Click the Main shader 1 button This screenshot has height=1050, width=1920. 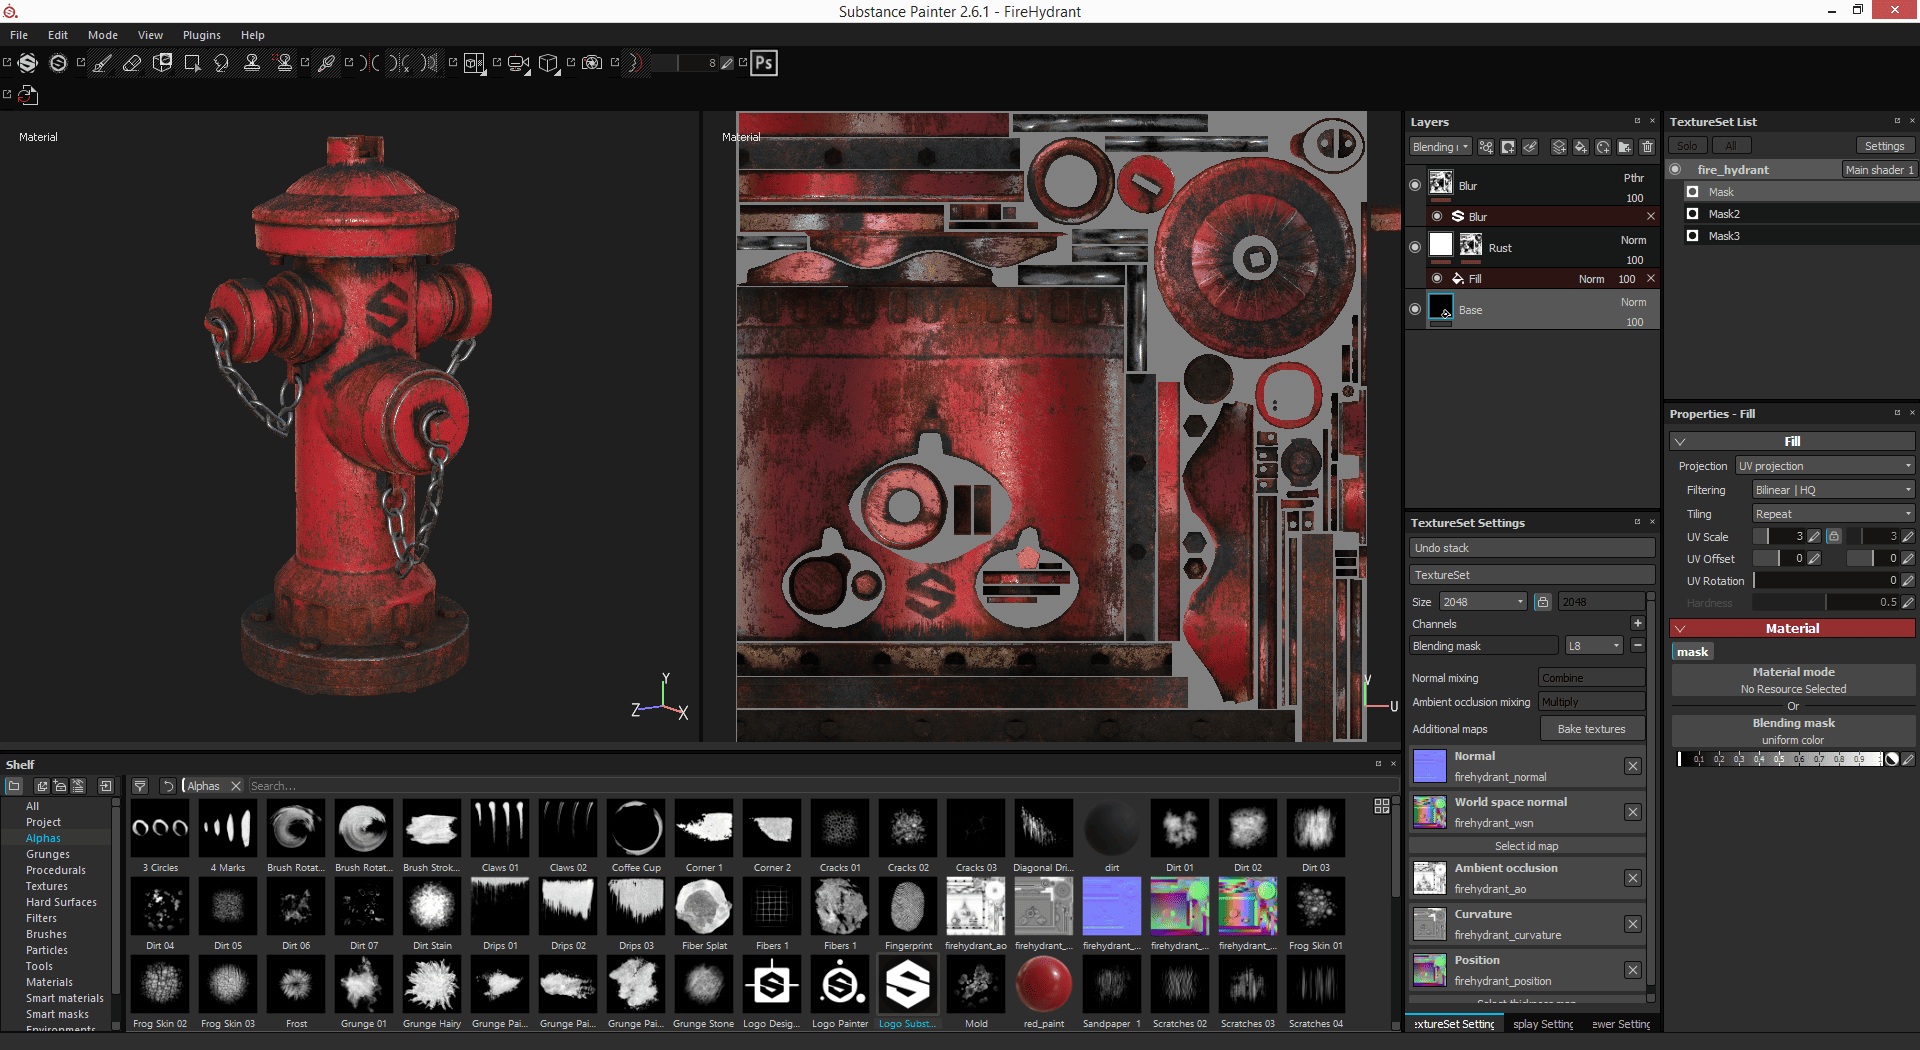point(1879,170)
